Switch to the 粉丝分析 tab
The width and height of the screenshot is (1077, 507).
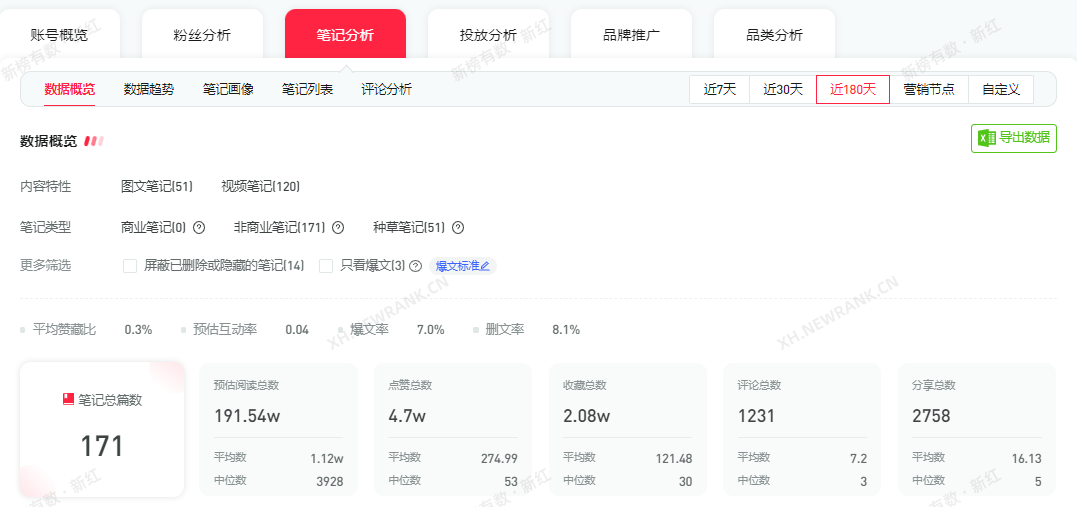coord(202,35)
